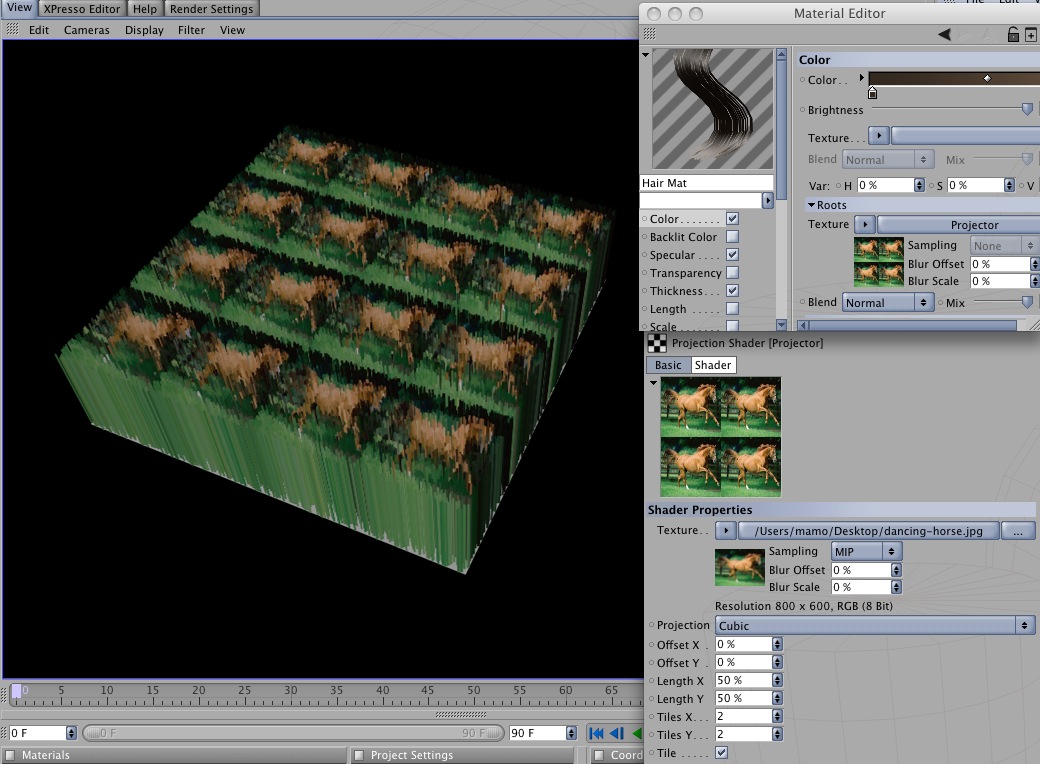Switch to the Render Settings tab

click(x=211, y=9)
